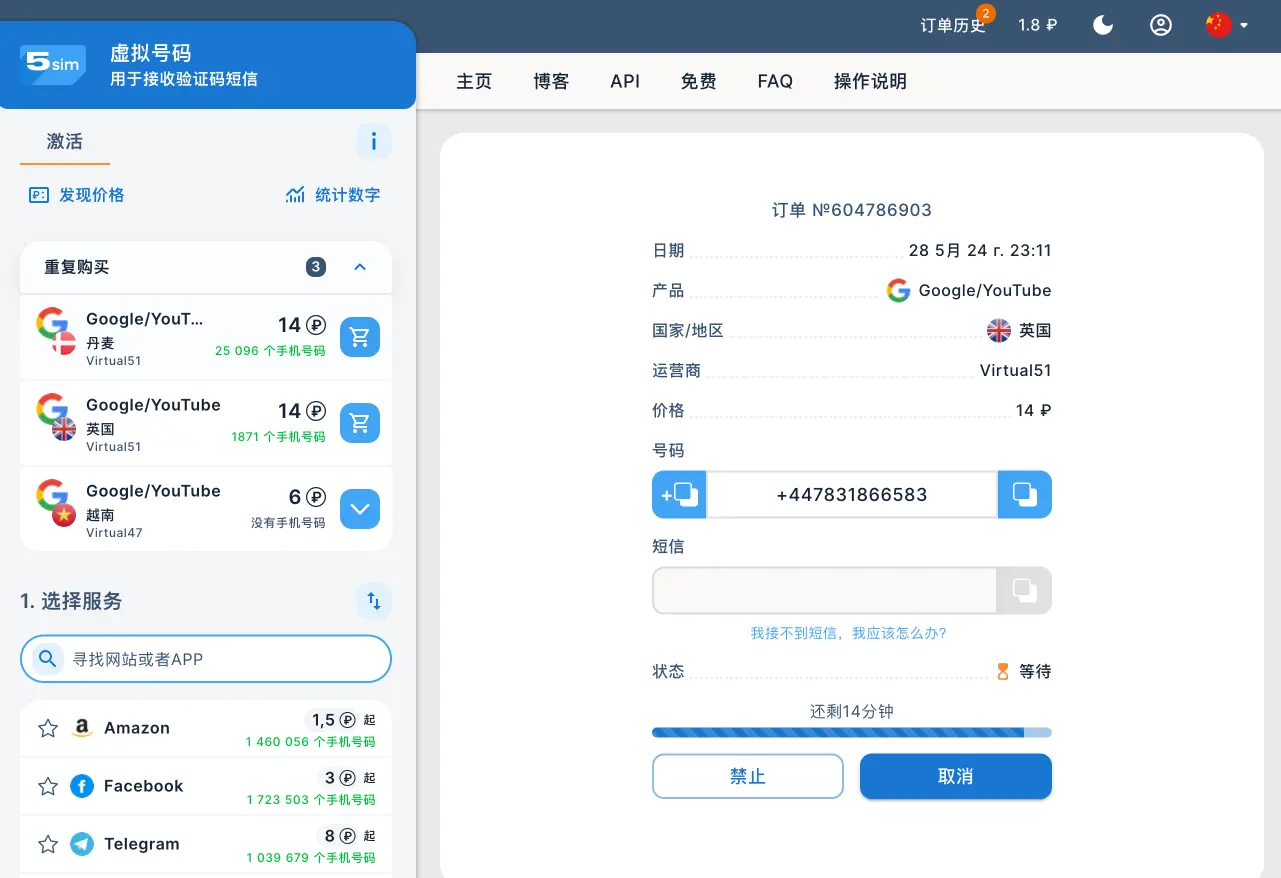Select the Telegram service icon
The height and width of the screenshot is (878, 1281).
pyautogui.click(x=82, y=844)
